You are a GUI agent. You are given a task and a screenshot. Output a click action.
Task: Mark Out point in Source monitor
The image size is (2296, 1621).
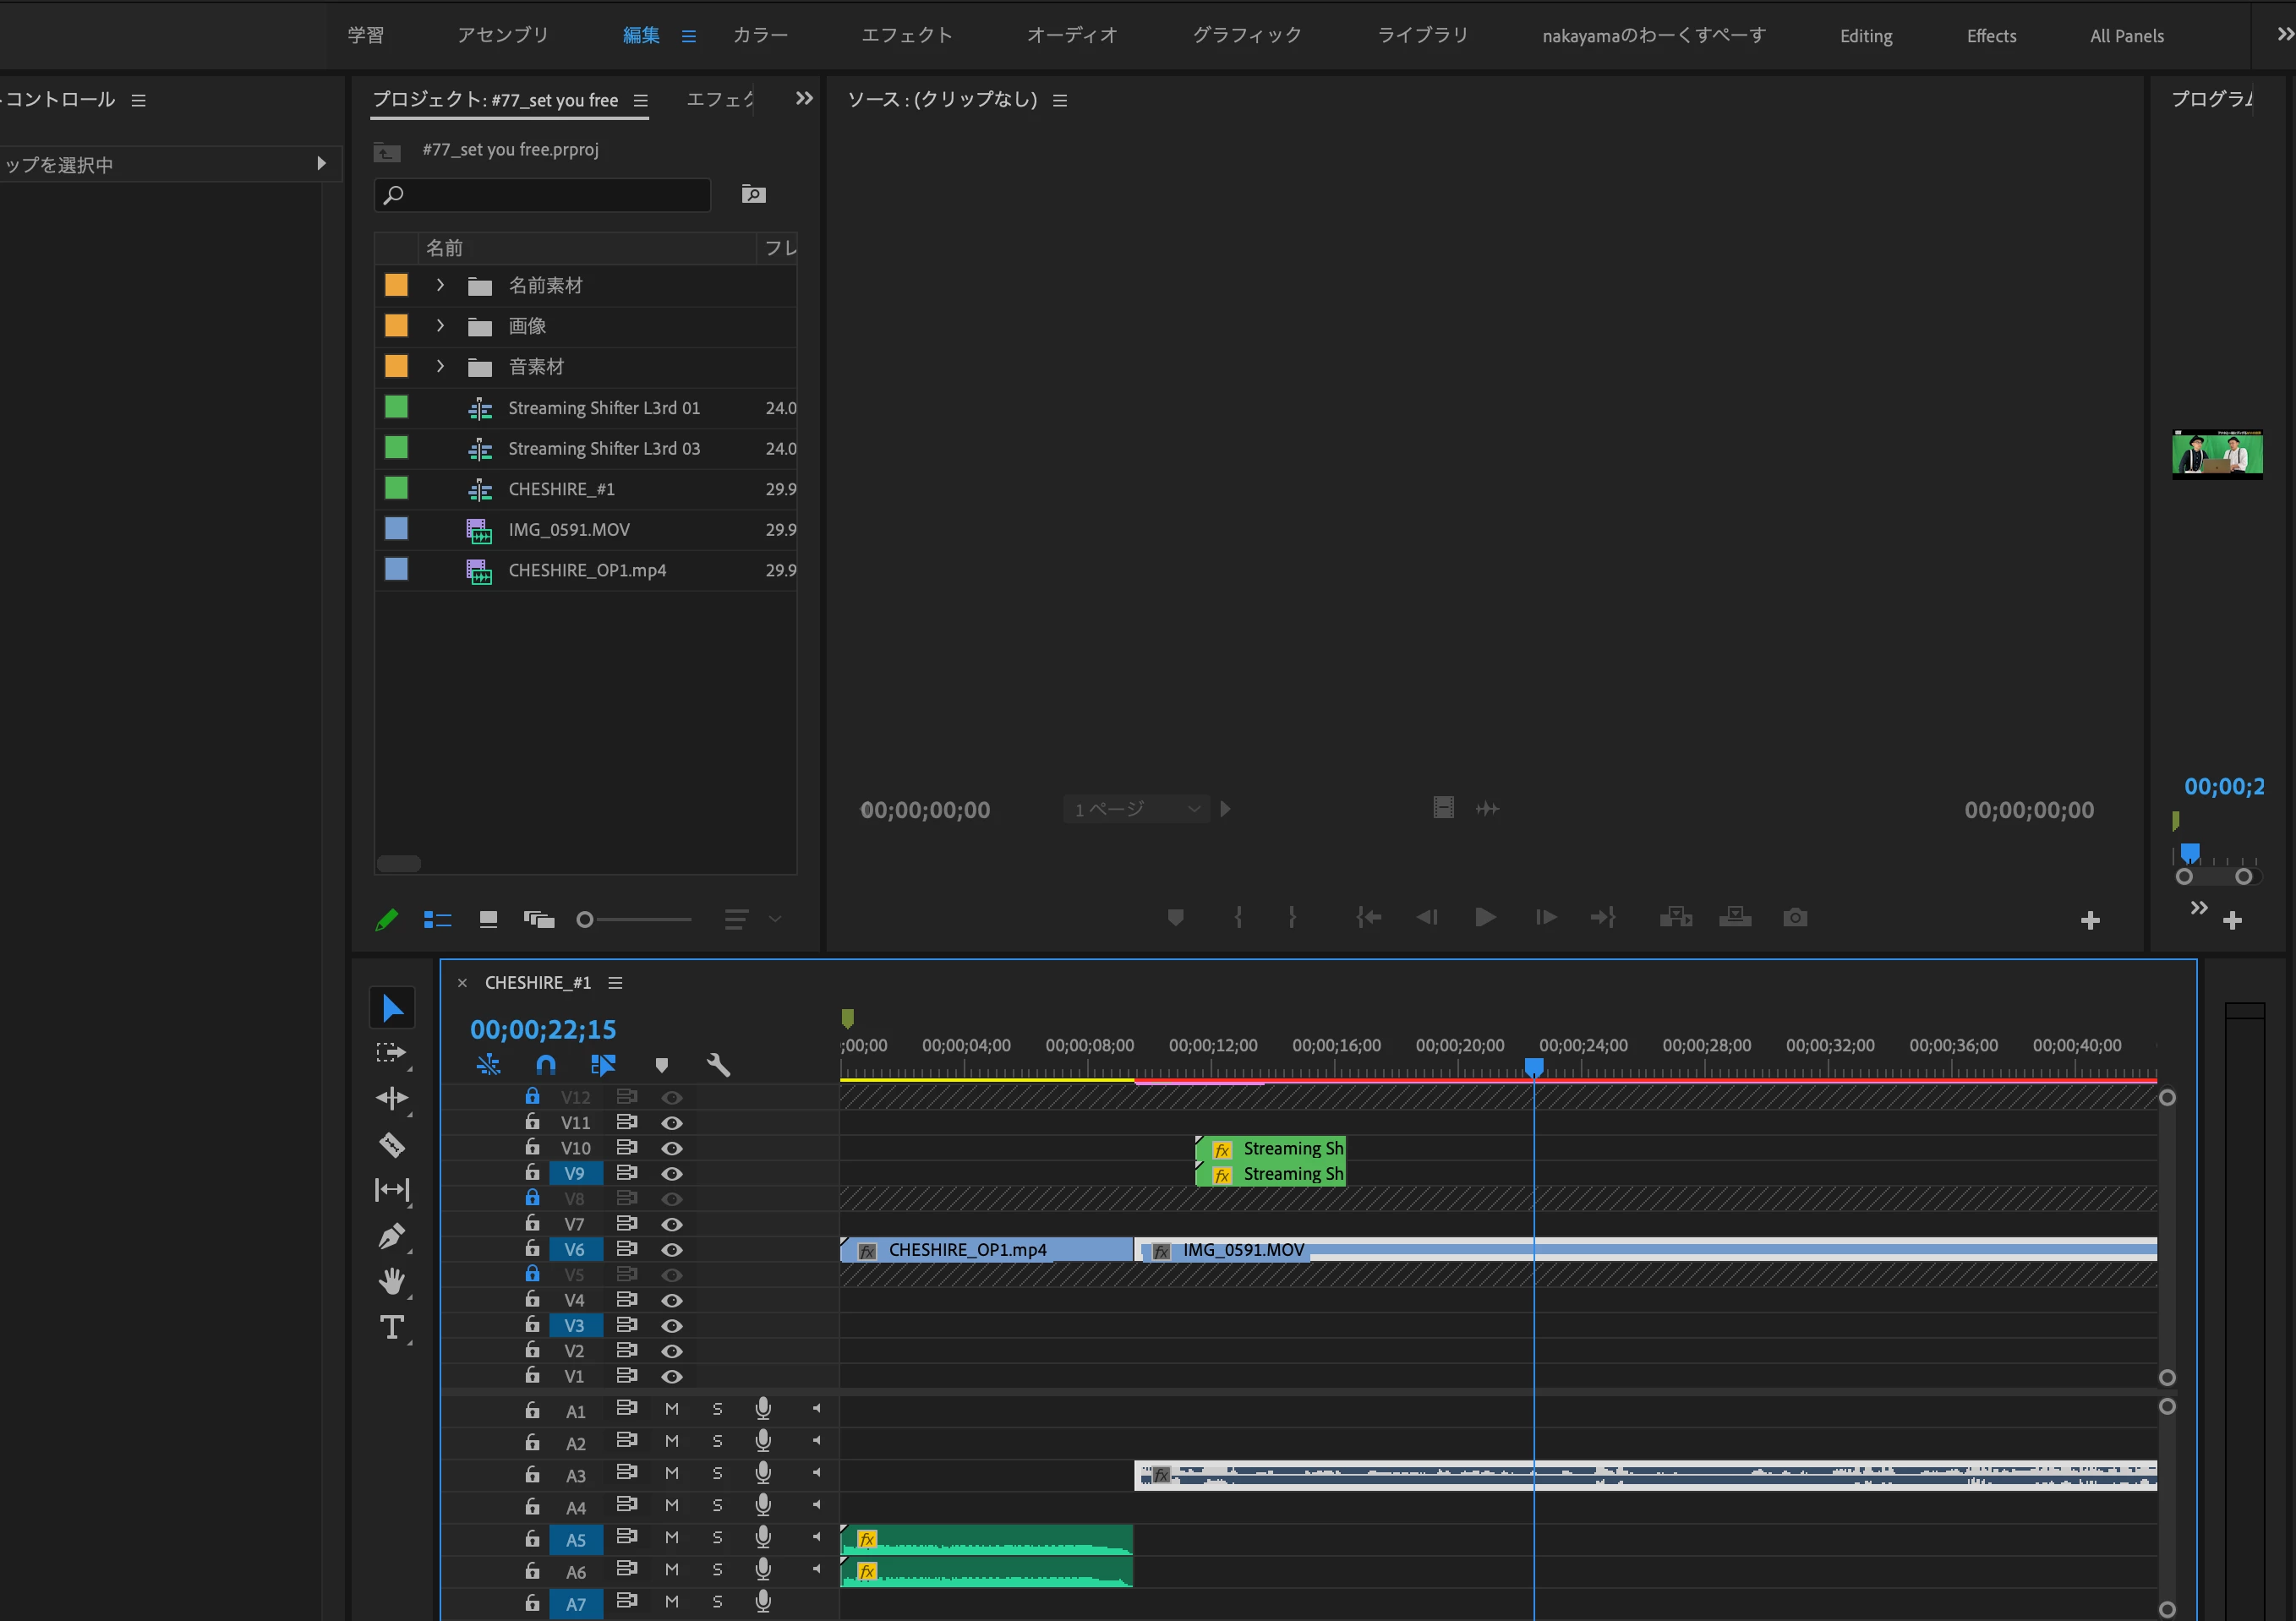coord(1292,917)
